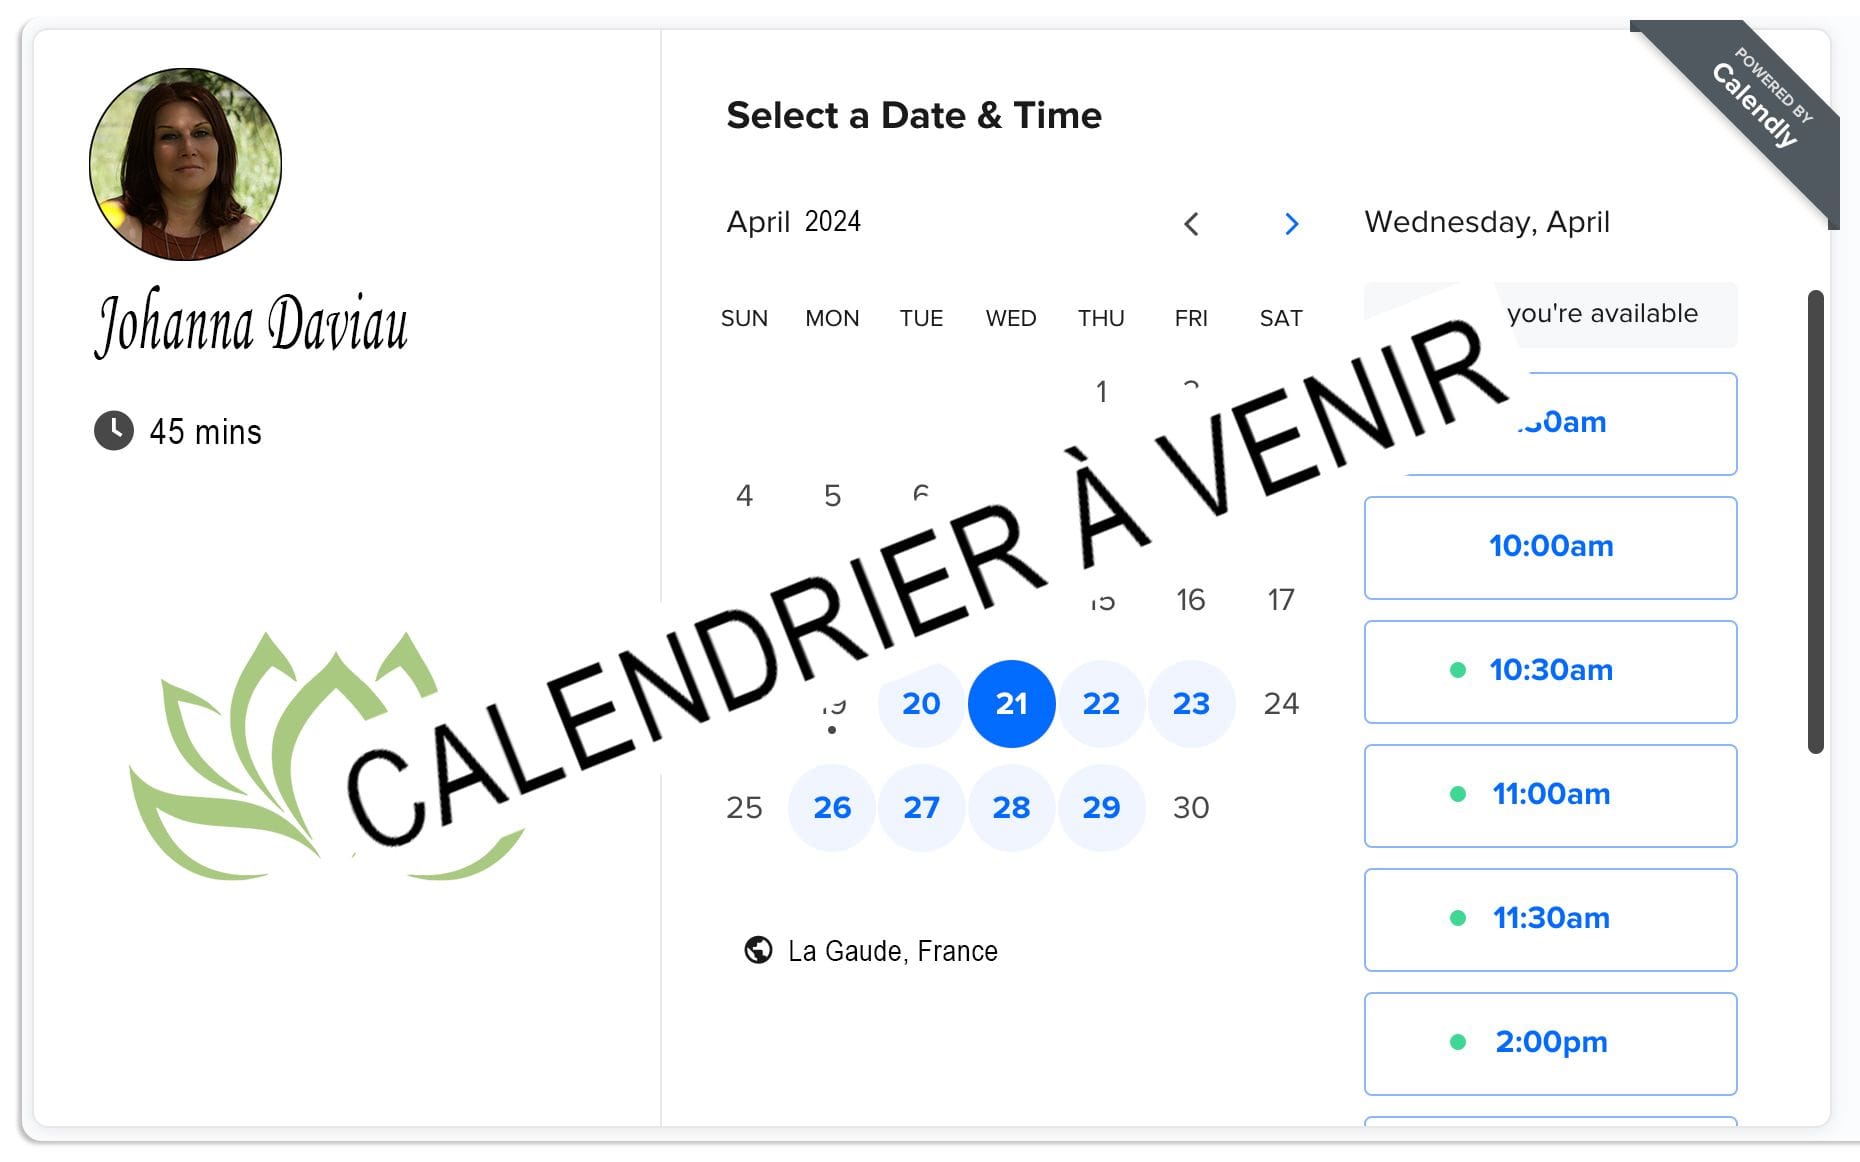Choose April 23 date
Viewport: 1860px width, 1162px height.
(x=1191, y=704)
